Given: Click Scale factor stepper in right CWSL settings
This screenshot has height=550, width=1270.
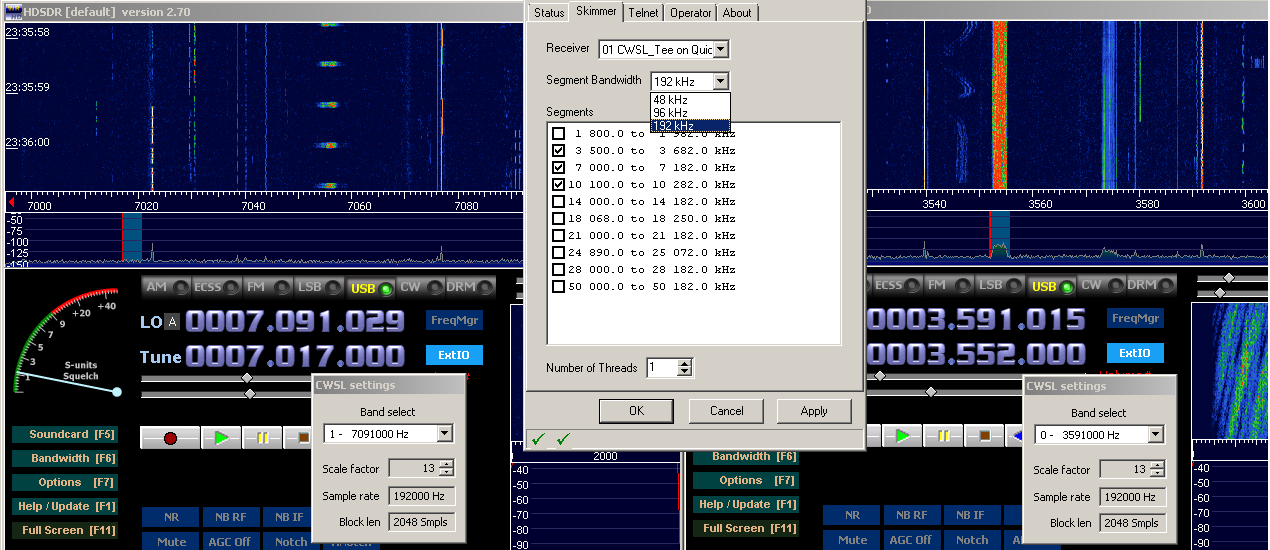Looking at the screenshot, I should (1157, 469).
